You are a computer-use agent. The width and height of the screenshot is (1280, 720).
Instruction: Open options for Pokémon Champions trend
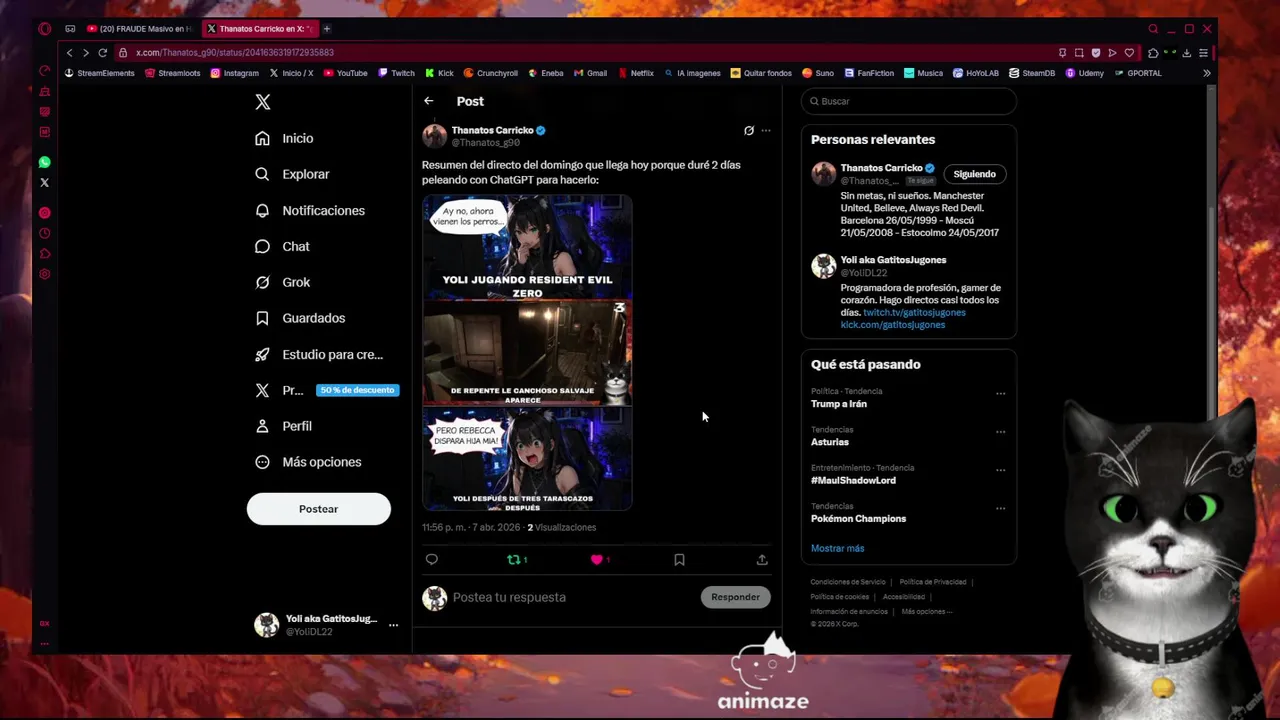1000,508
